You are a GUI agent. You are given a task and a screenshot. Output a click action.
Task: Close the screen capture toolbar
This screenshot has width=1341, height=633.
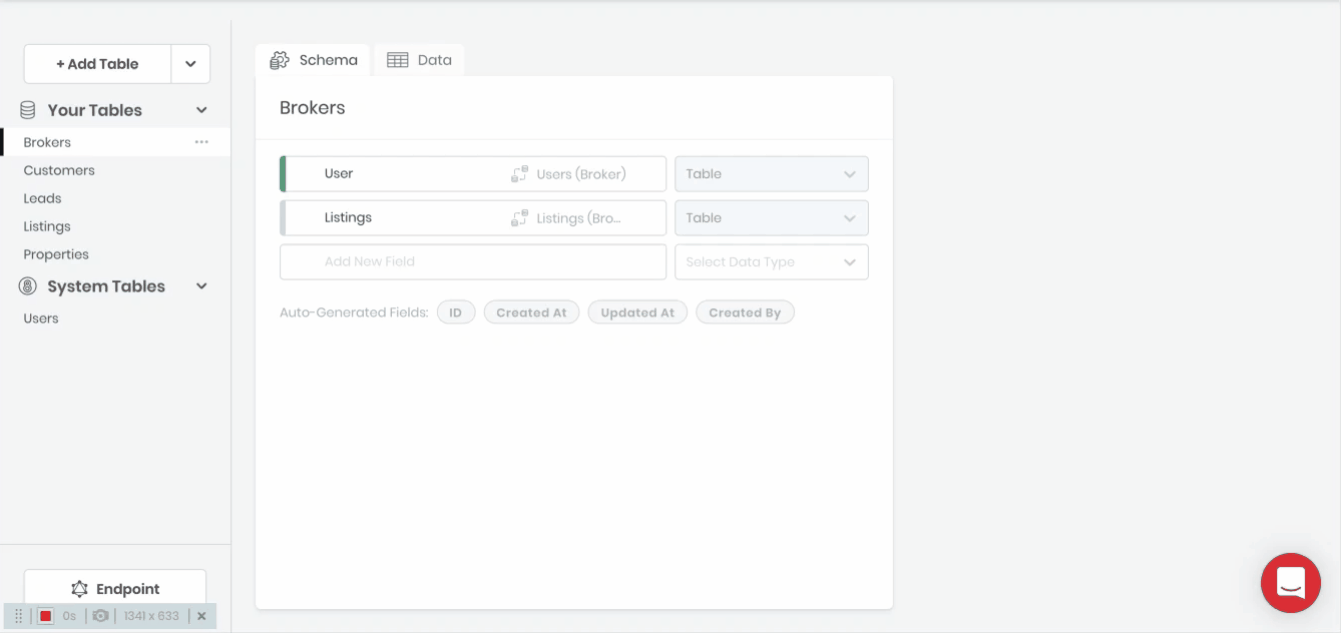click(x=202, y=616)
